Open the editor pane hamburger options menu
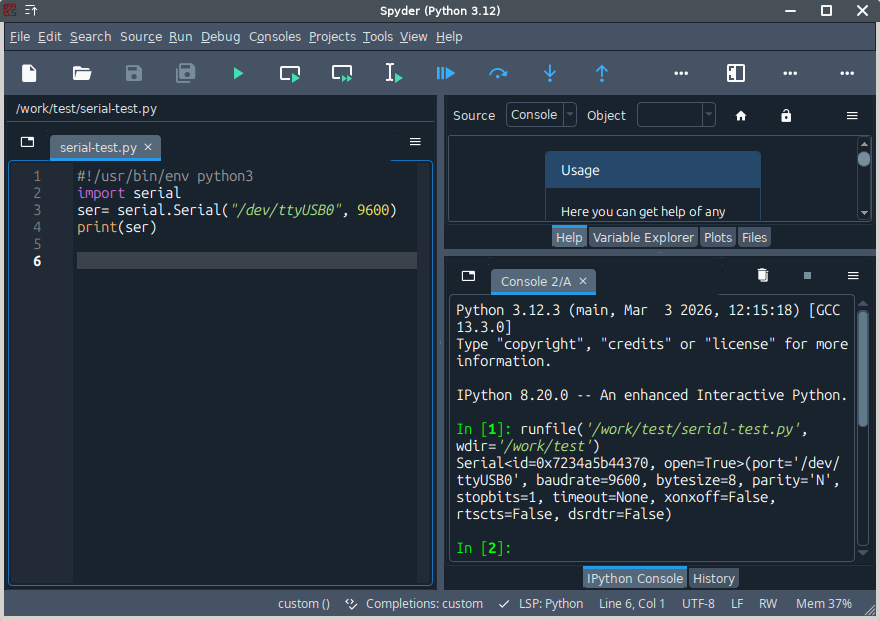 click(415, 142)
